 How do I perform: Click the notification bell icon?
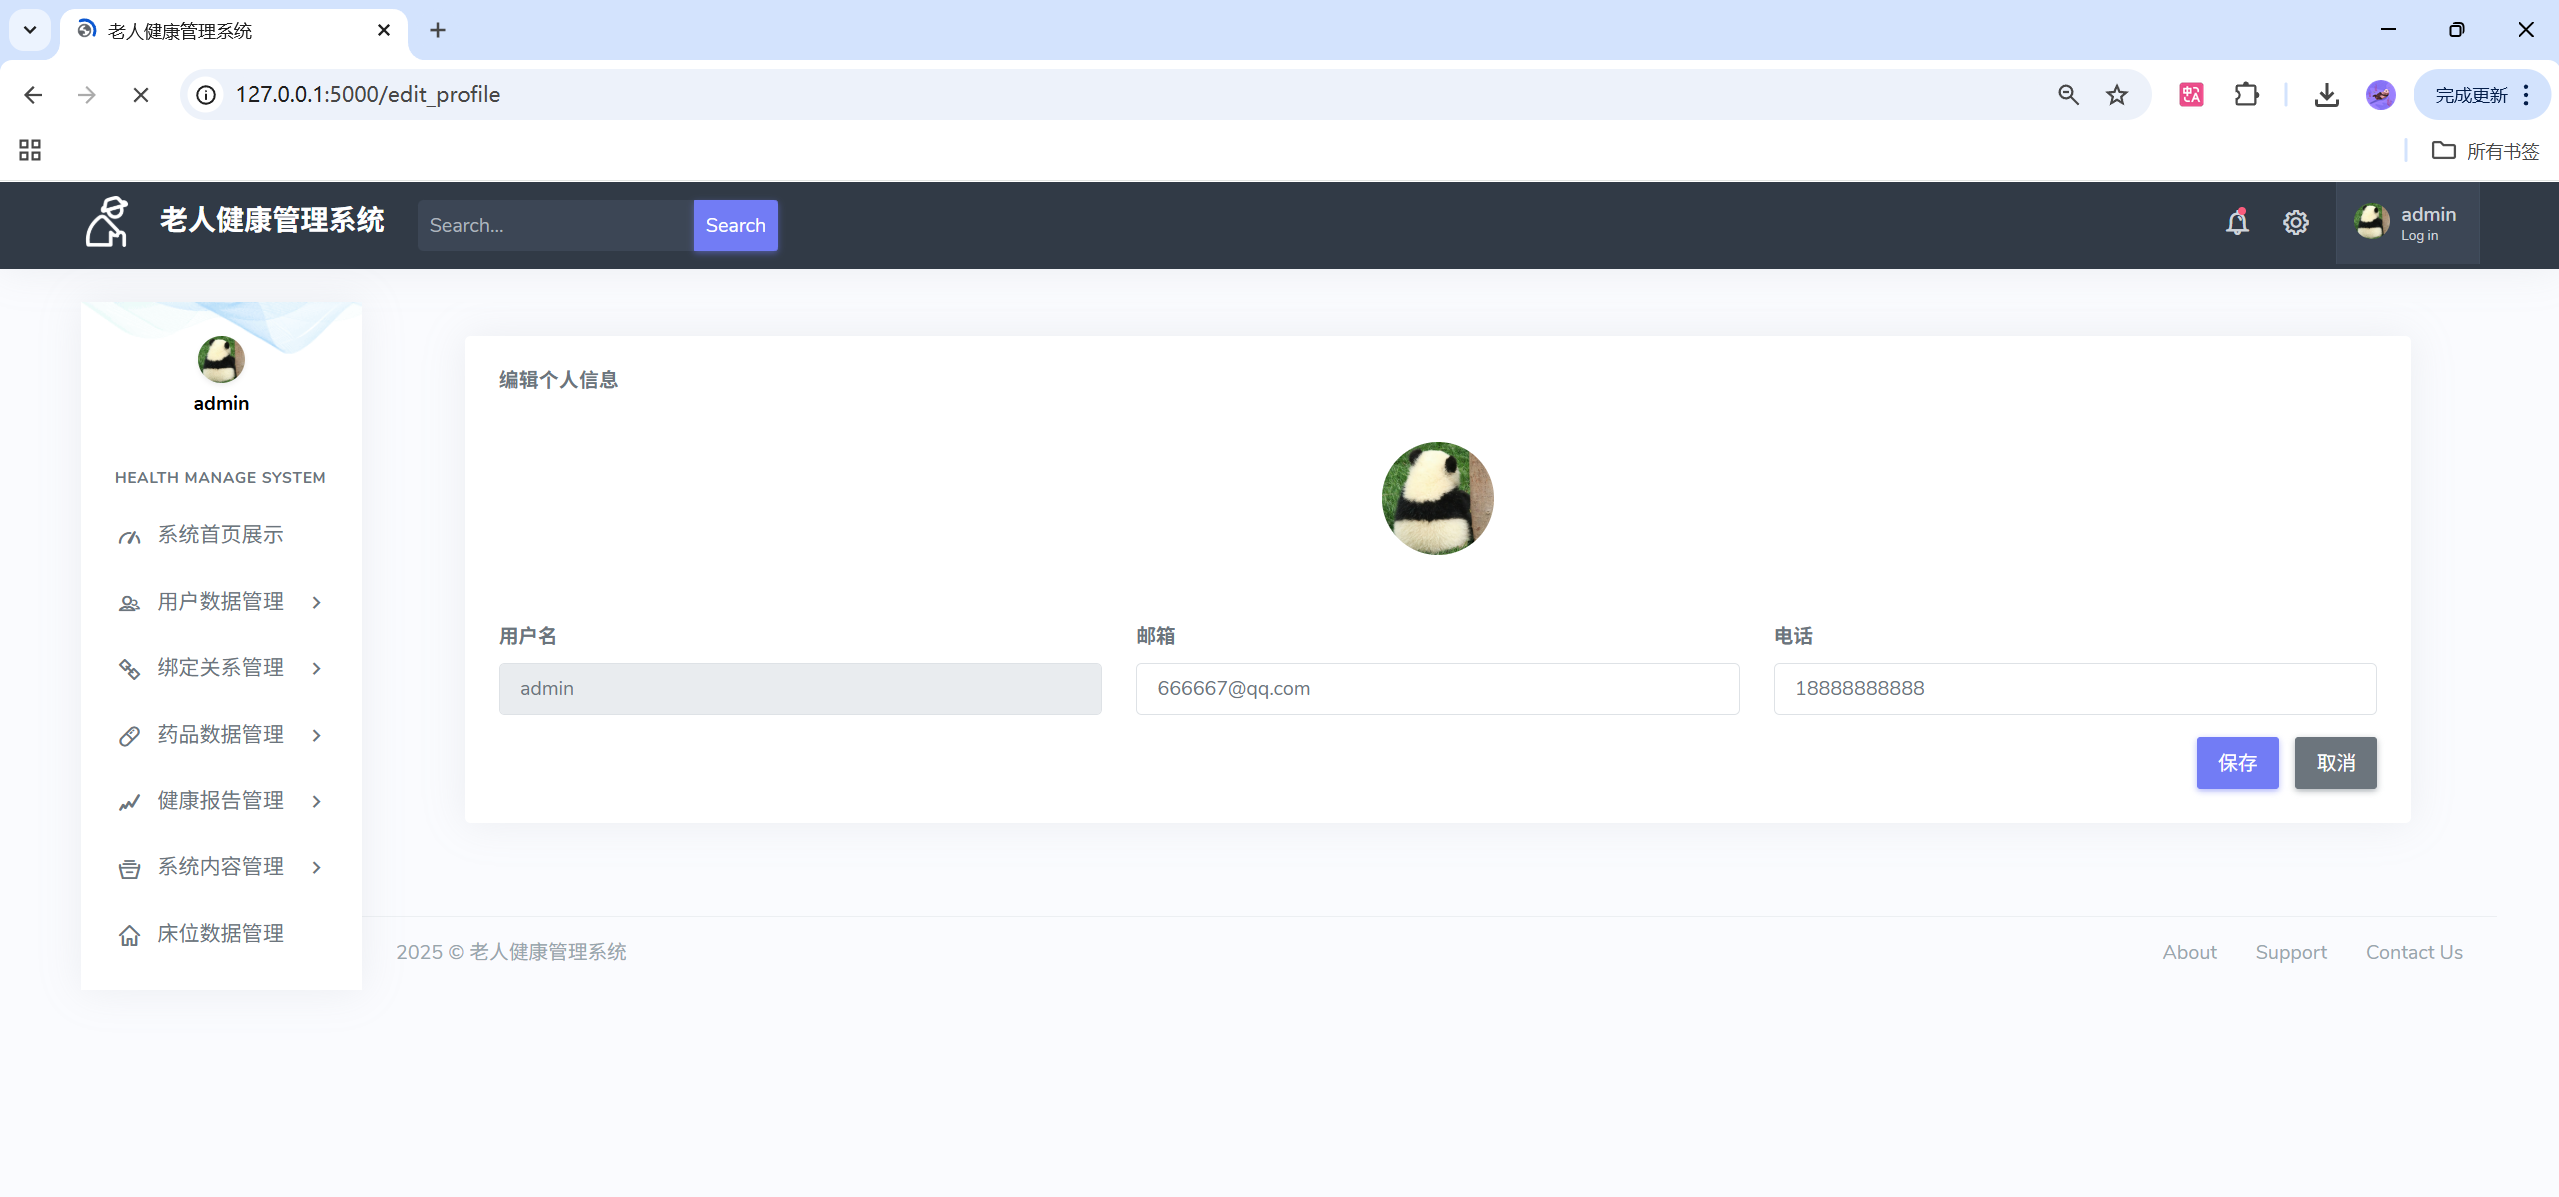2237,222
